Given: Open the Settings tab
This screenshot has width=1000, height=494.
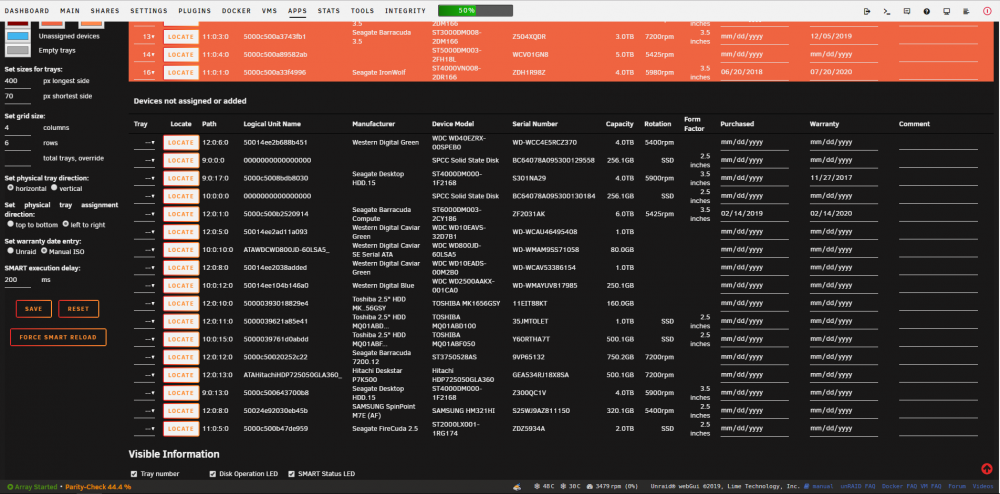Looking at the screenshot, I should 149,11.
